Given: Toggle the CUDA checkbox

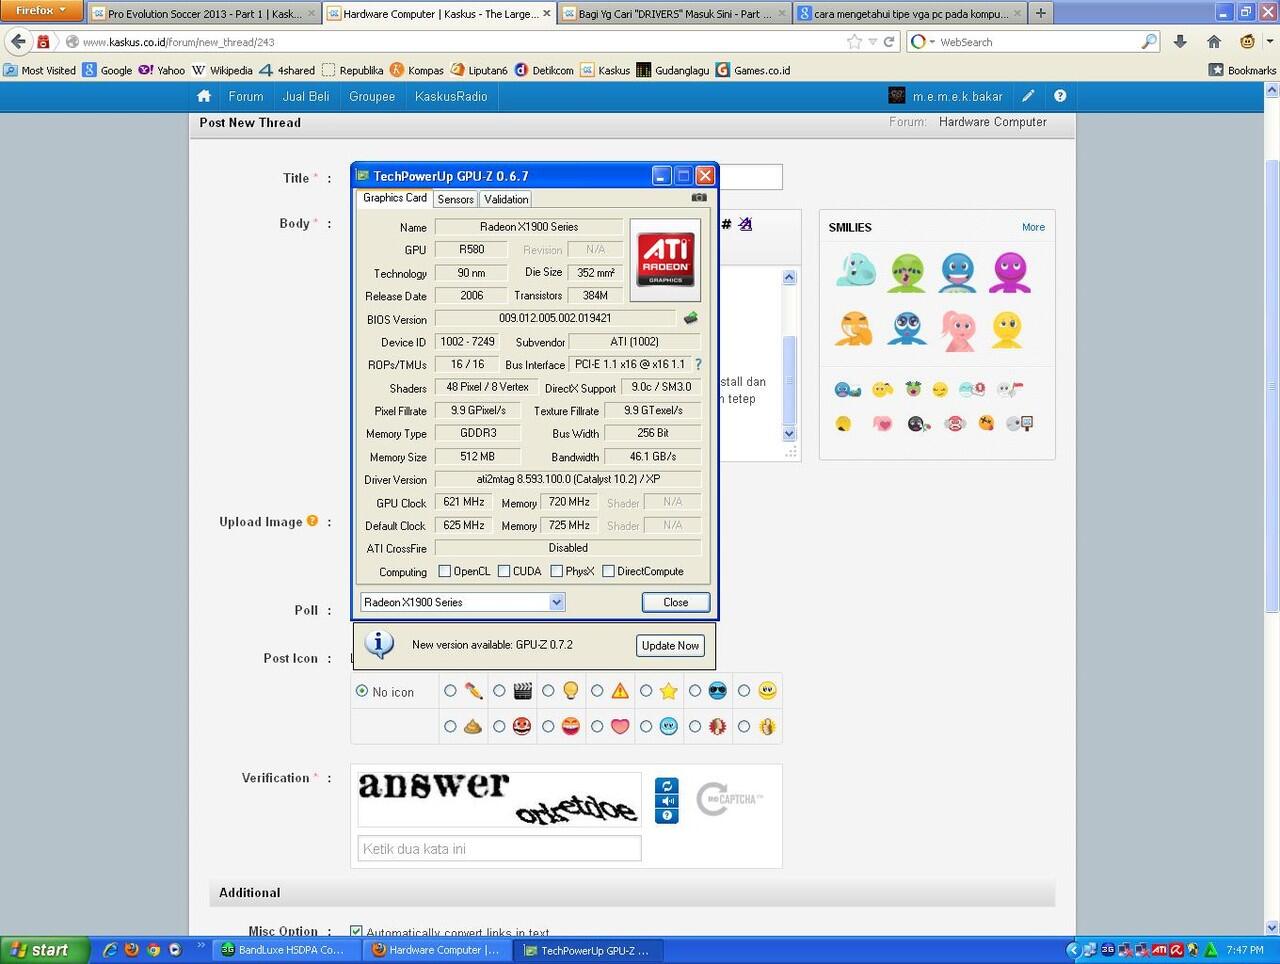Looking at the screenshot, I should [x=504, y=571].
